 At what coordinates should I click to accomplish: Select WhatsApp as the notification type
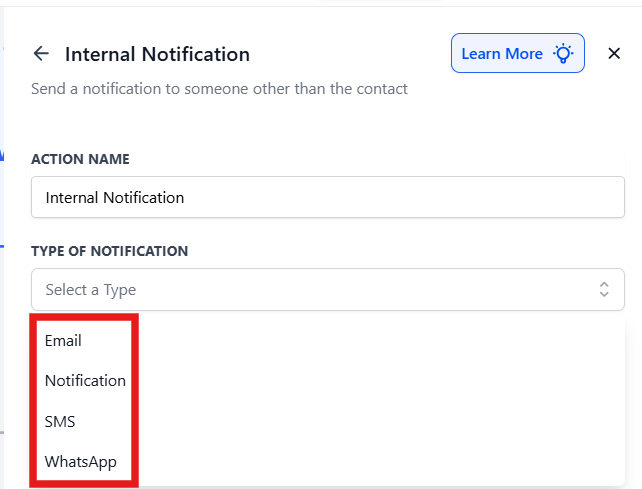pos(81,462)
